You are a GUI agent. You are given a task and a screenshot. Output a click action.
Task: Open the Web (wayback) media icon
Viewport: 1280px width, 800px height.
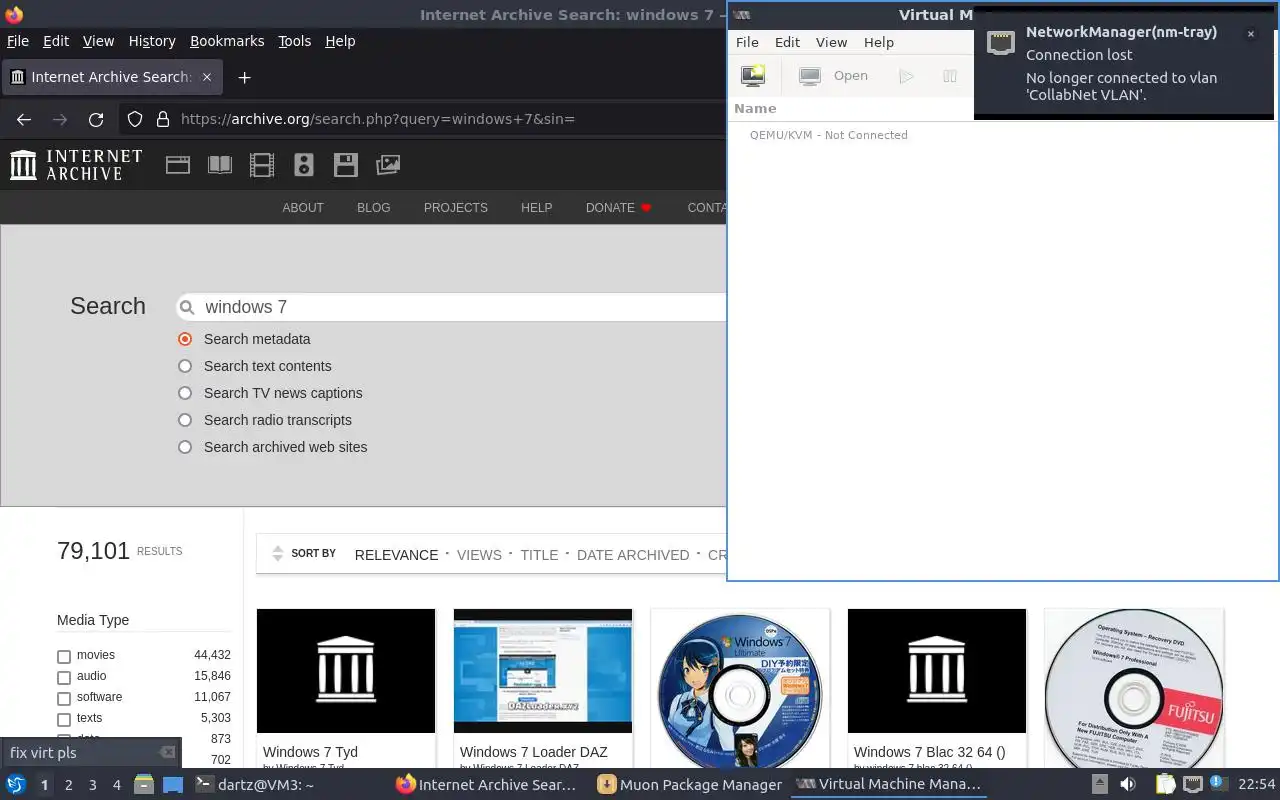[x=178, y=165]
